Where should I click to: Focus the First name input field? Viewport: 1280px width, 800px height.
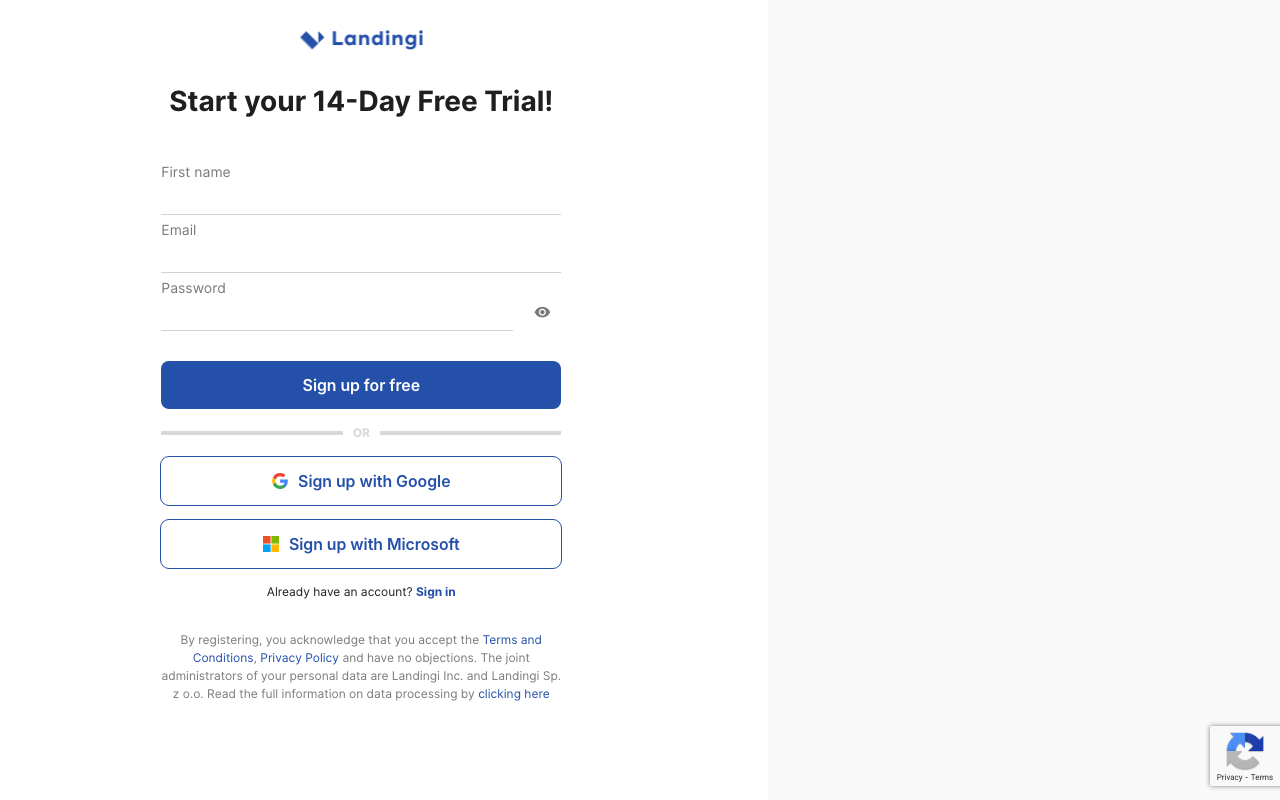tap(360, 198)
